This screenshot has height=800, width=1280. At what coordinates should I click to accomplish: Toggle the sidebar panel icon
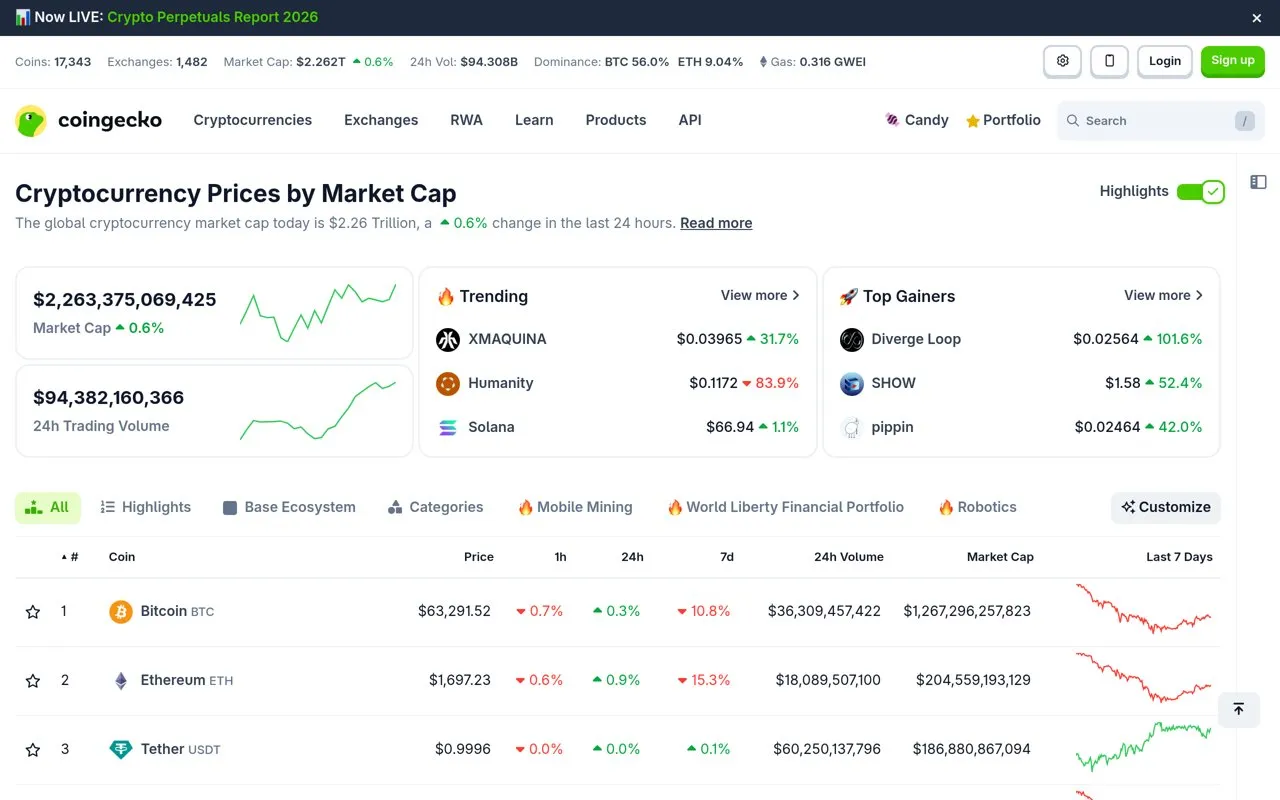1258,182
